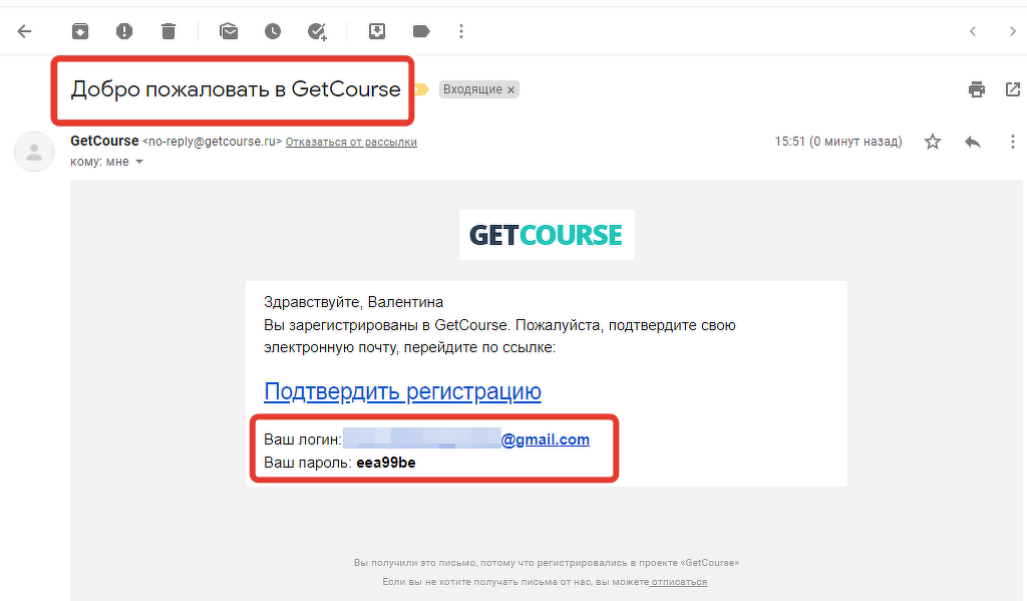This screenshot has width=1027, height=601.
Task: Print the email
Action: (x=977, y=89)
